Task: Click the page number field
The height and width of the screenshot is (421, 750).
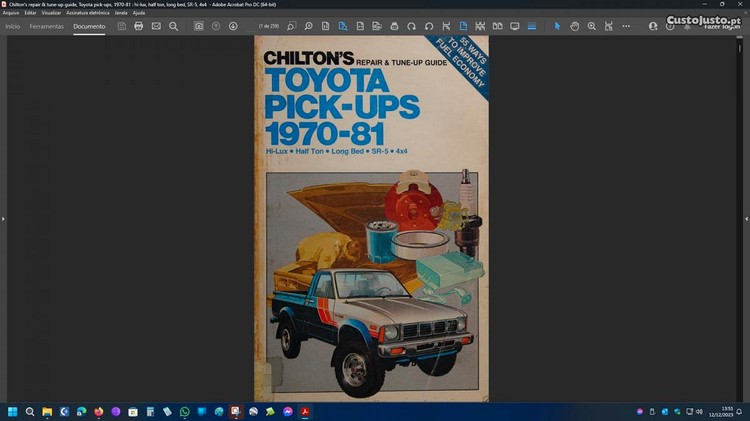Action: tap(267, 26)
